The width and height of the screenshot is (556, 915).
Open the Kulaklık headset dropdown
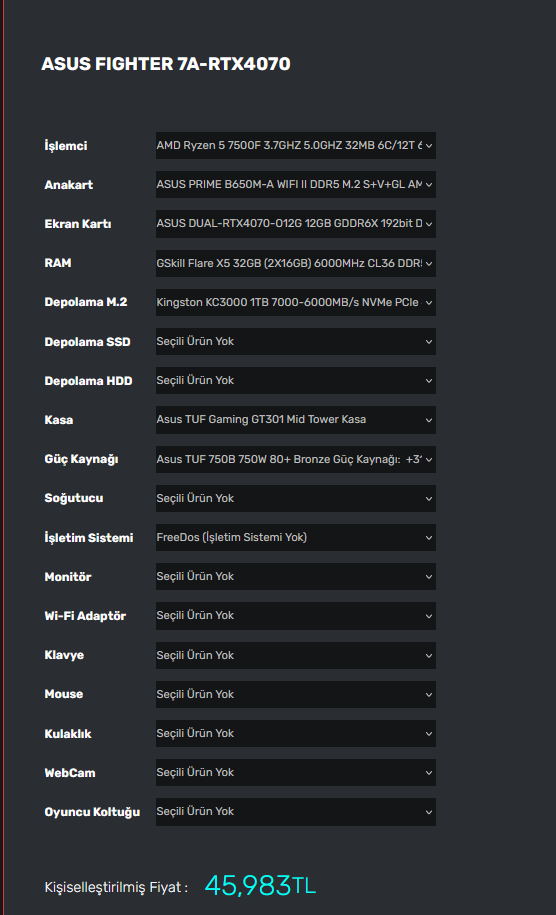coord(295,734)
